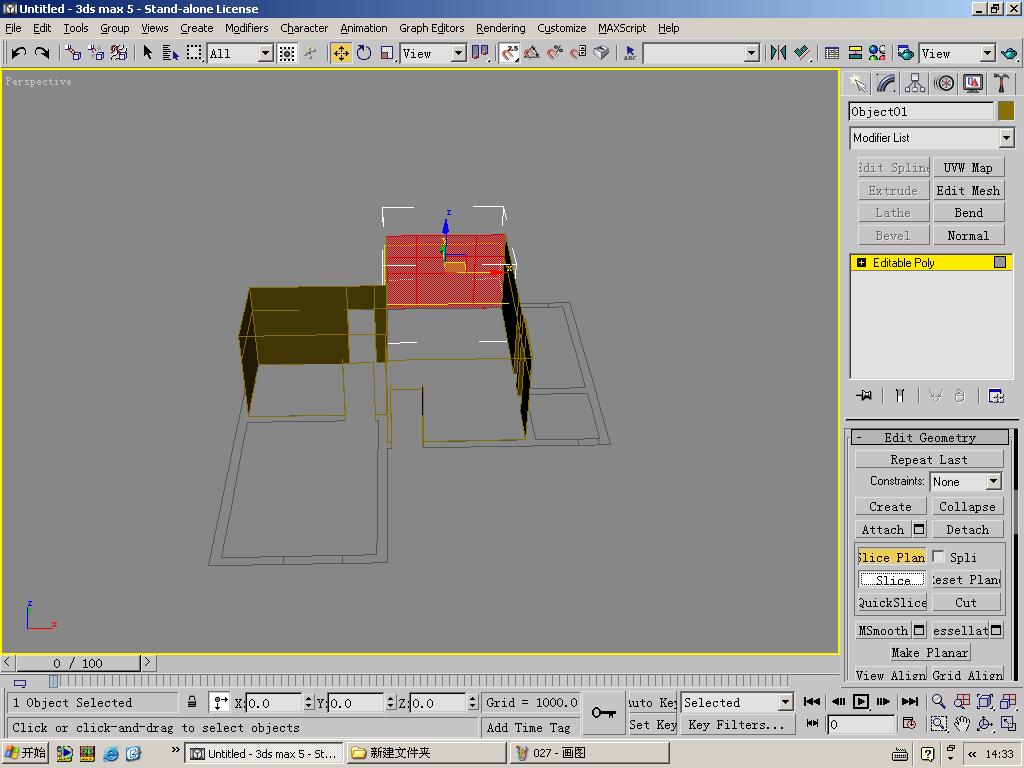Image resolution: width=1024 pixels, height=768 pixels.
Task: Click the Repeat Last button
Action: (x=929, y=459)
